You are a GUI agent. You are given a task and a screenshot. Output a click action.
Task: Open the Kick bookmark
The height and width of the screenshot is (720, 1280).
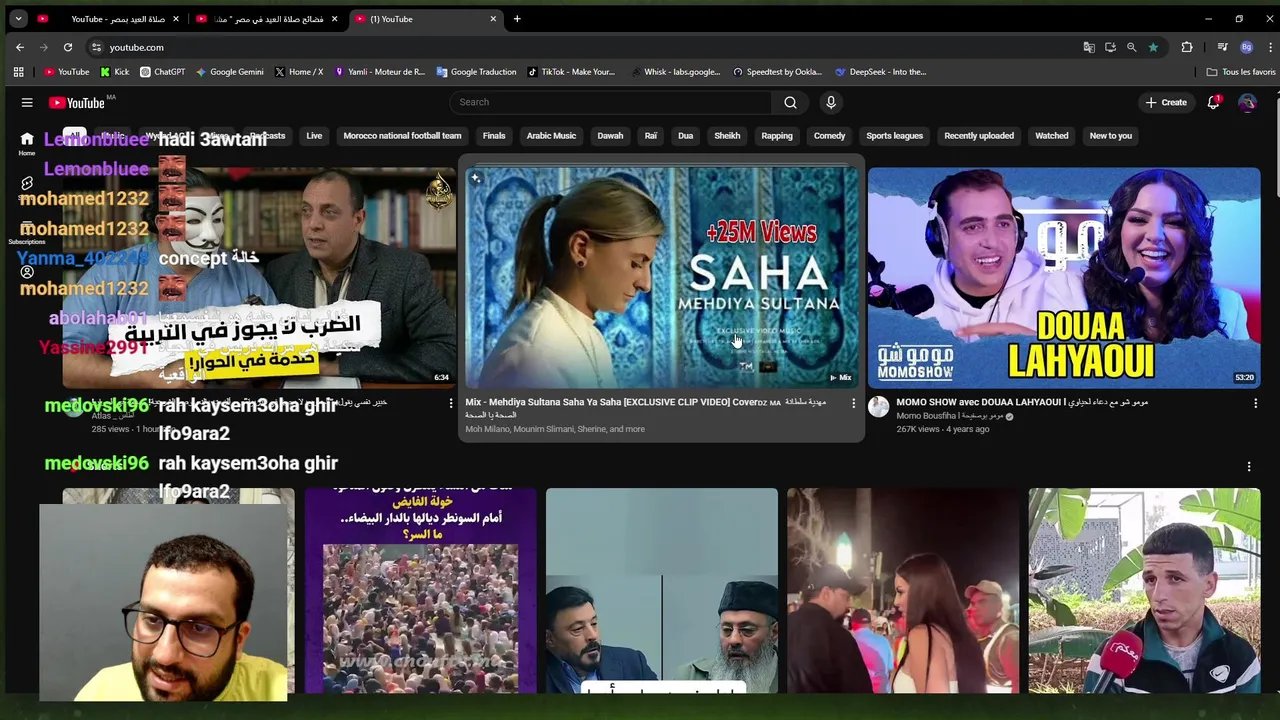(x=114, y=72)
